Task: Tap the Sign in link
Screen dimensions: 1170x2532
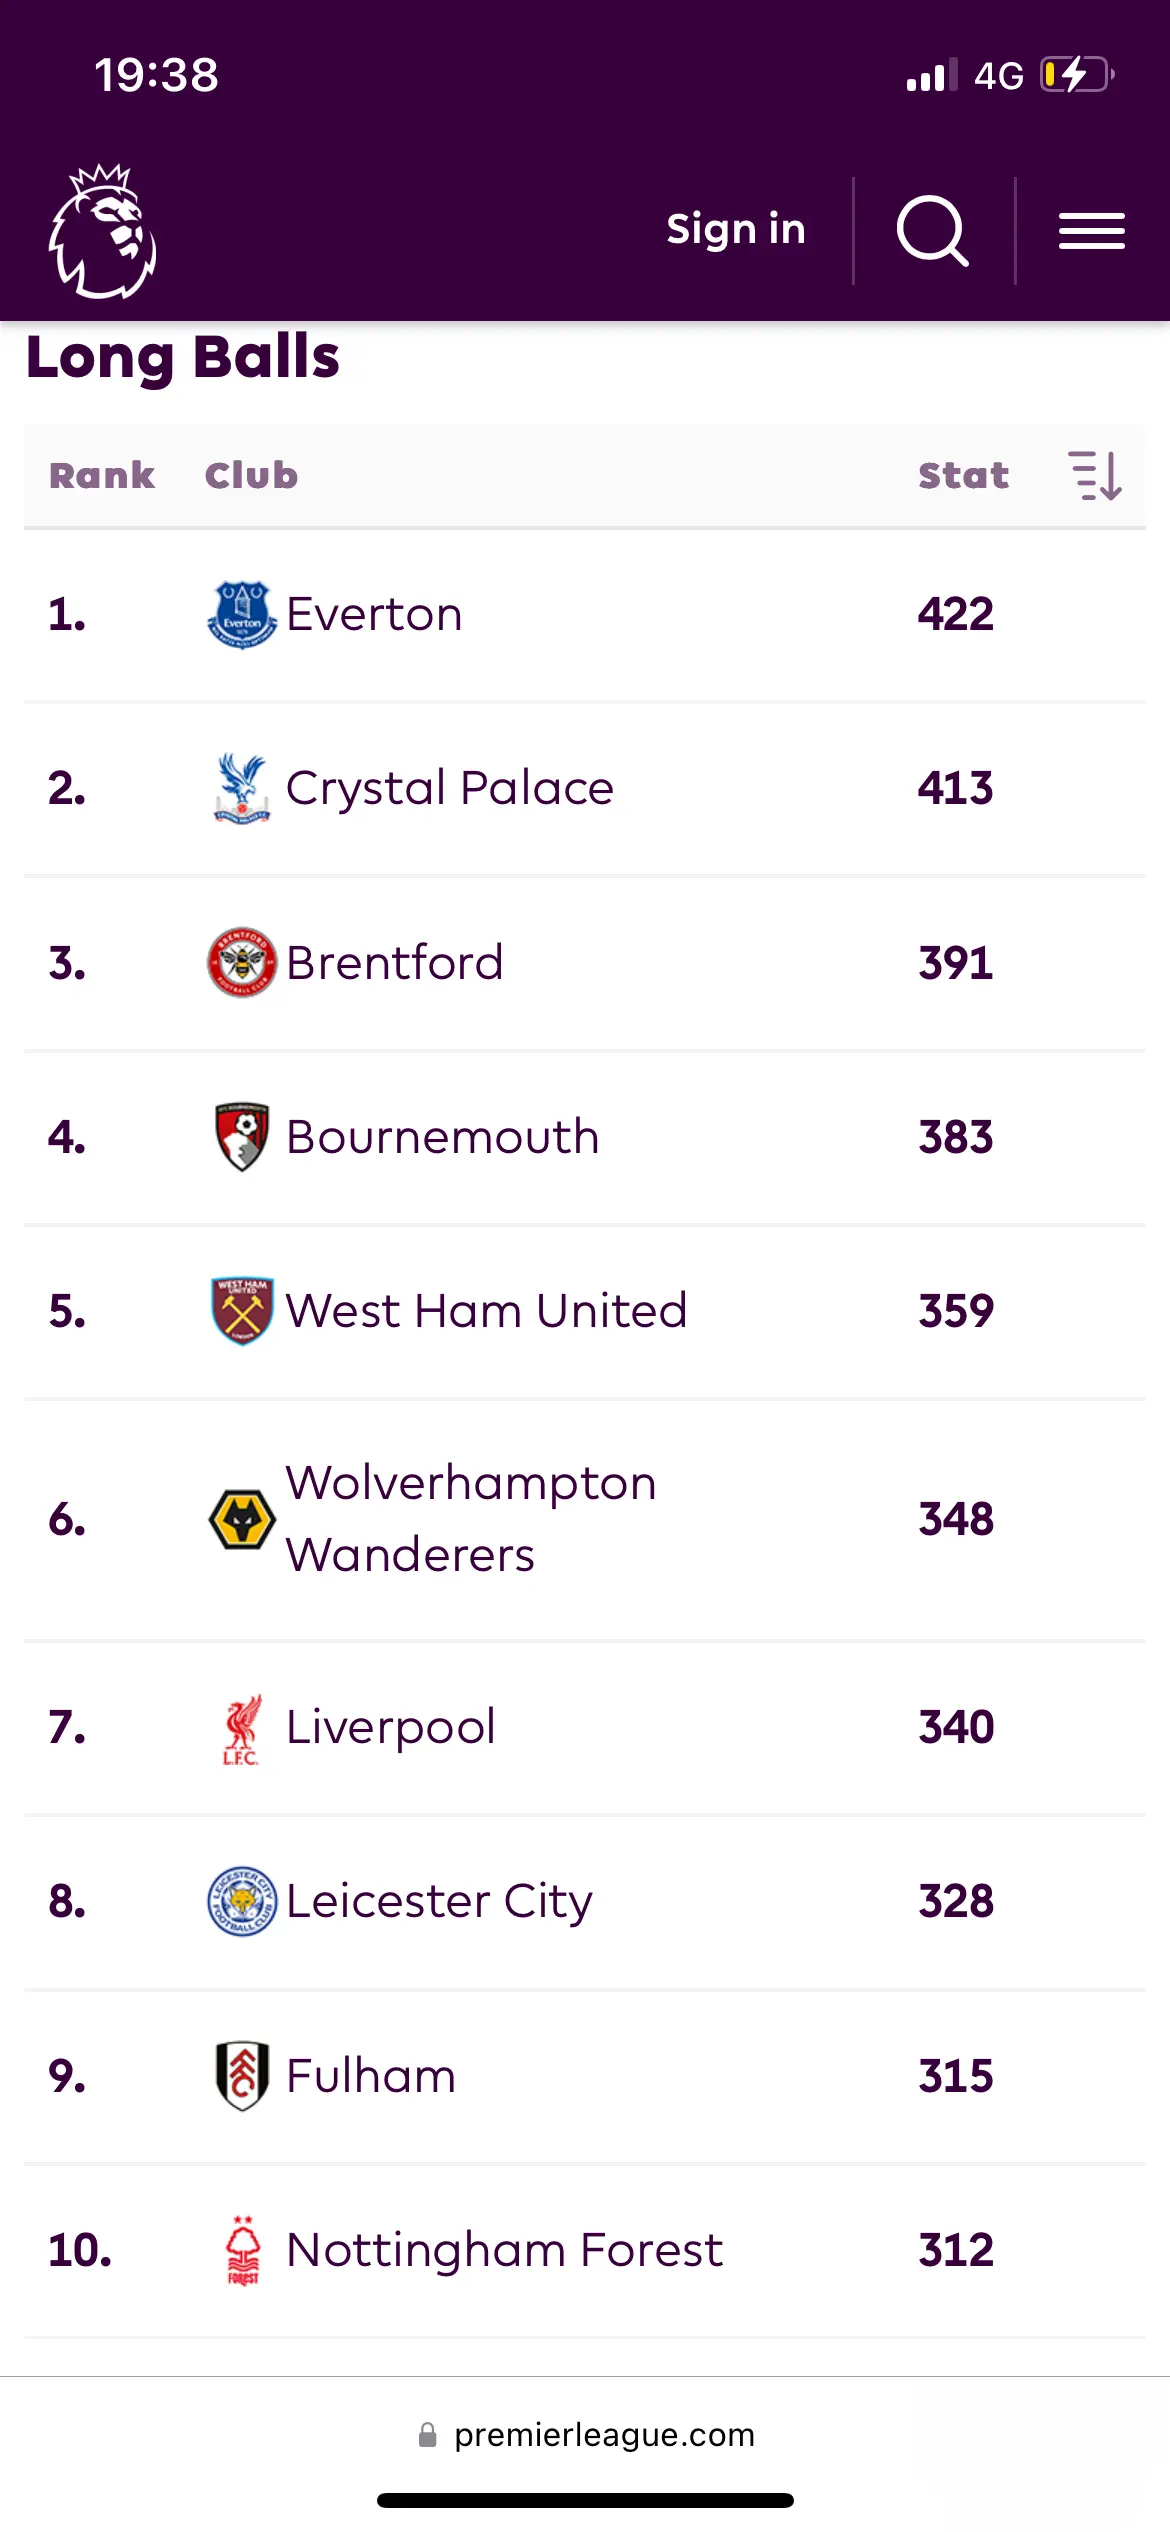Action: pos(736,230)
